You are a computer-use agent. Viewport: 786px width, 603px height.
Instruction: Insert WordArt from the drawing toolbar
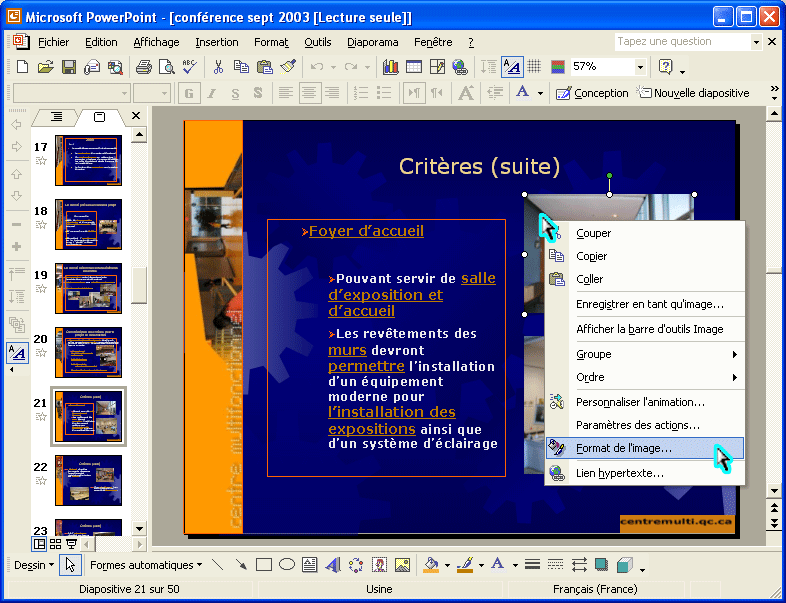(x=333, y=565)
